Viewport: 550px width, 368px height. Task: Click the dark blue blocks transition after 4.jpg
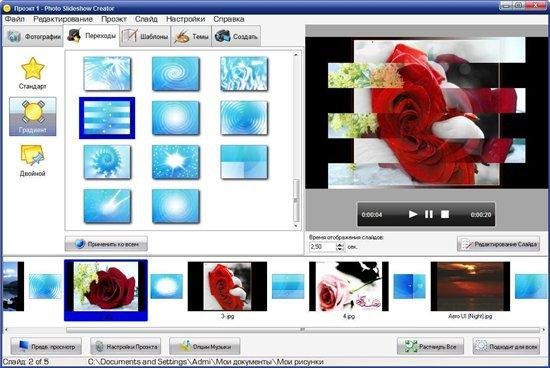(409, 286)
